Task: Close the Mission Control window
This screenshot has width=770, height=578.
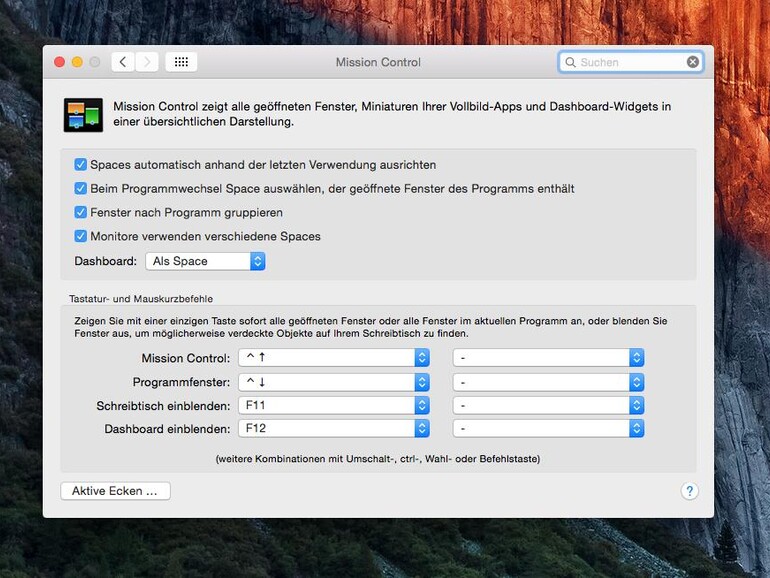Action: point(59,62)
